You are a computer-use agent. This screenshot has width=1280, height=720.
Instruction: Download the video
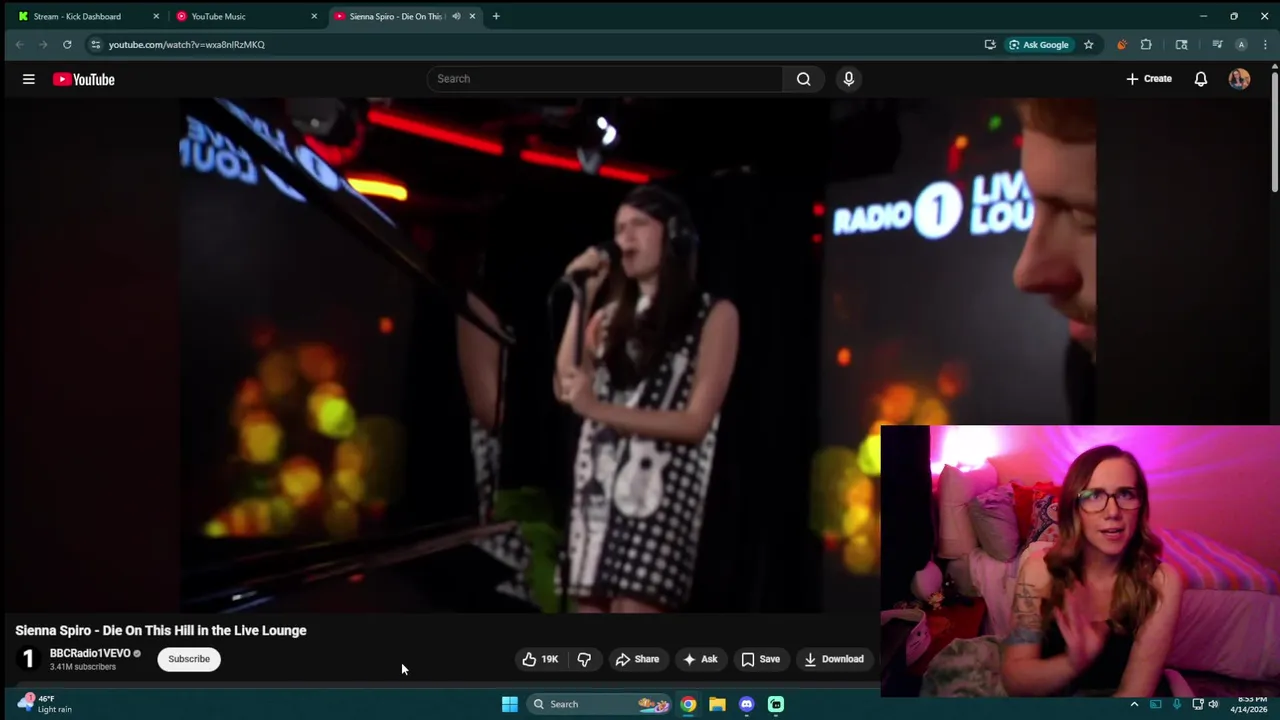coord(834,659)
